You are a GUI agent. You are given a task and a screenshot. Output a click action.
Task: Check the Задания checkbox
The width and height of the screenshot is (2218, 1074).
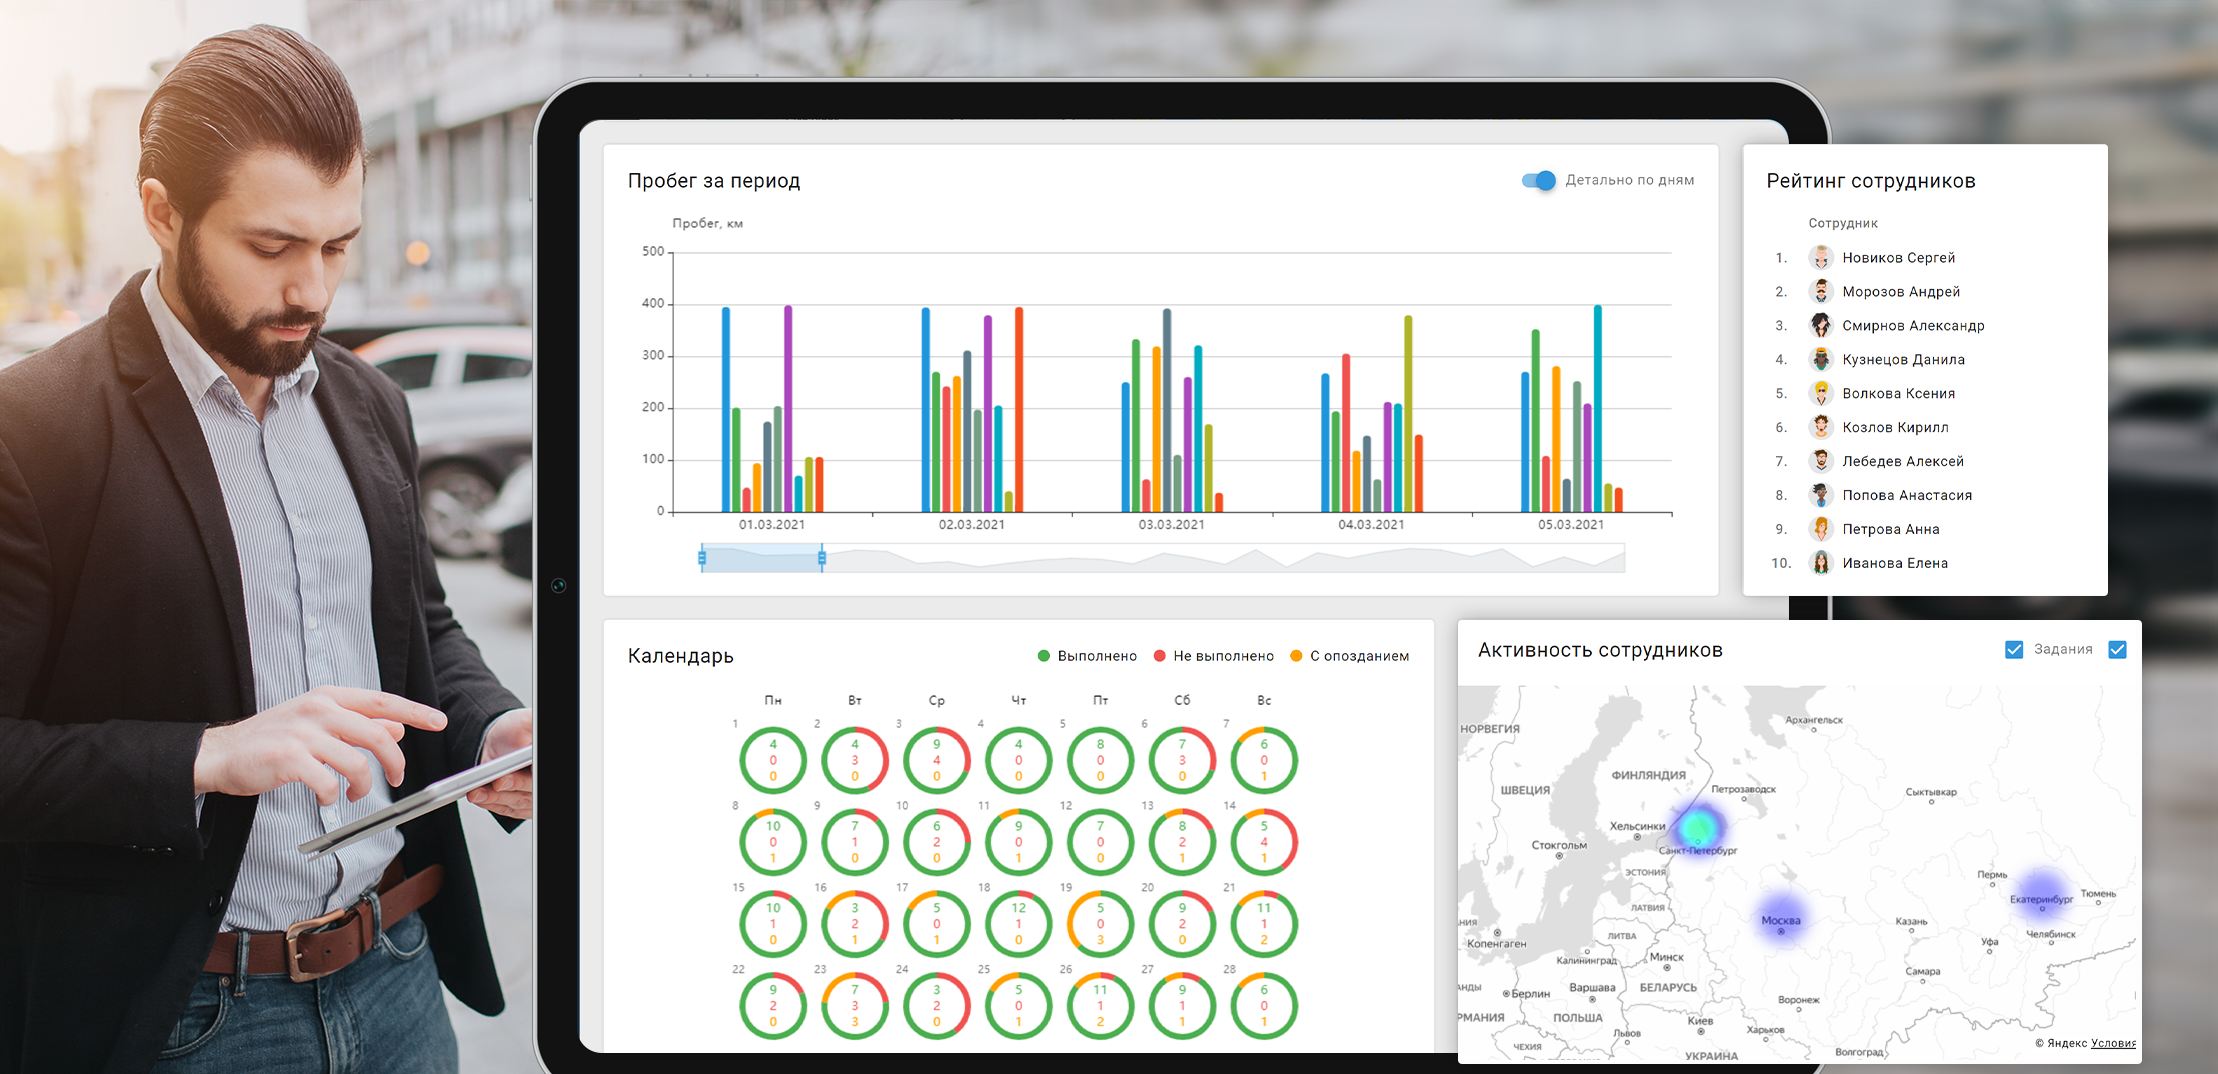(x=2014, y=650)
